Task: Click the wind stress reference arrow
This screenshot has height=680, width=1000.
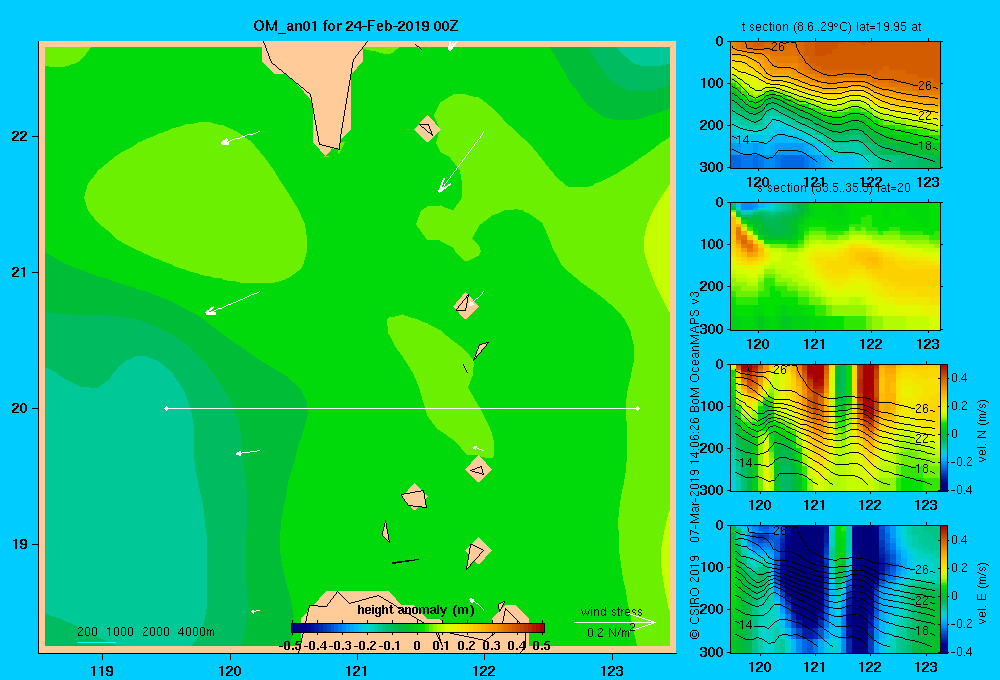Action: click(x=614, y=623)
